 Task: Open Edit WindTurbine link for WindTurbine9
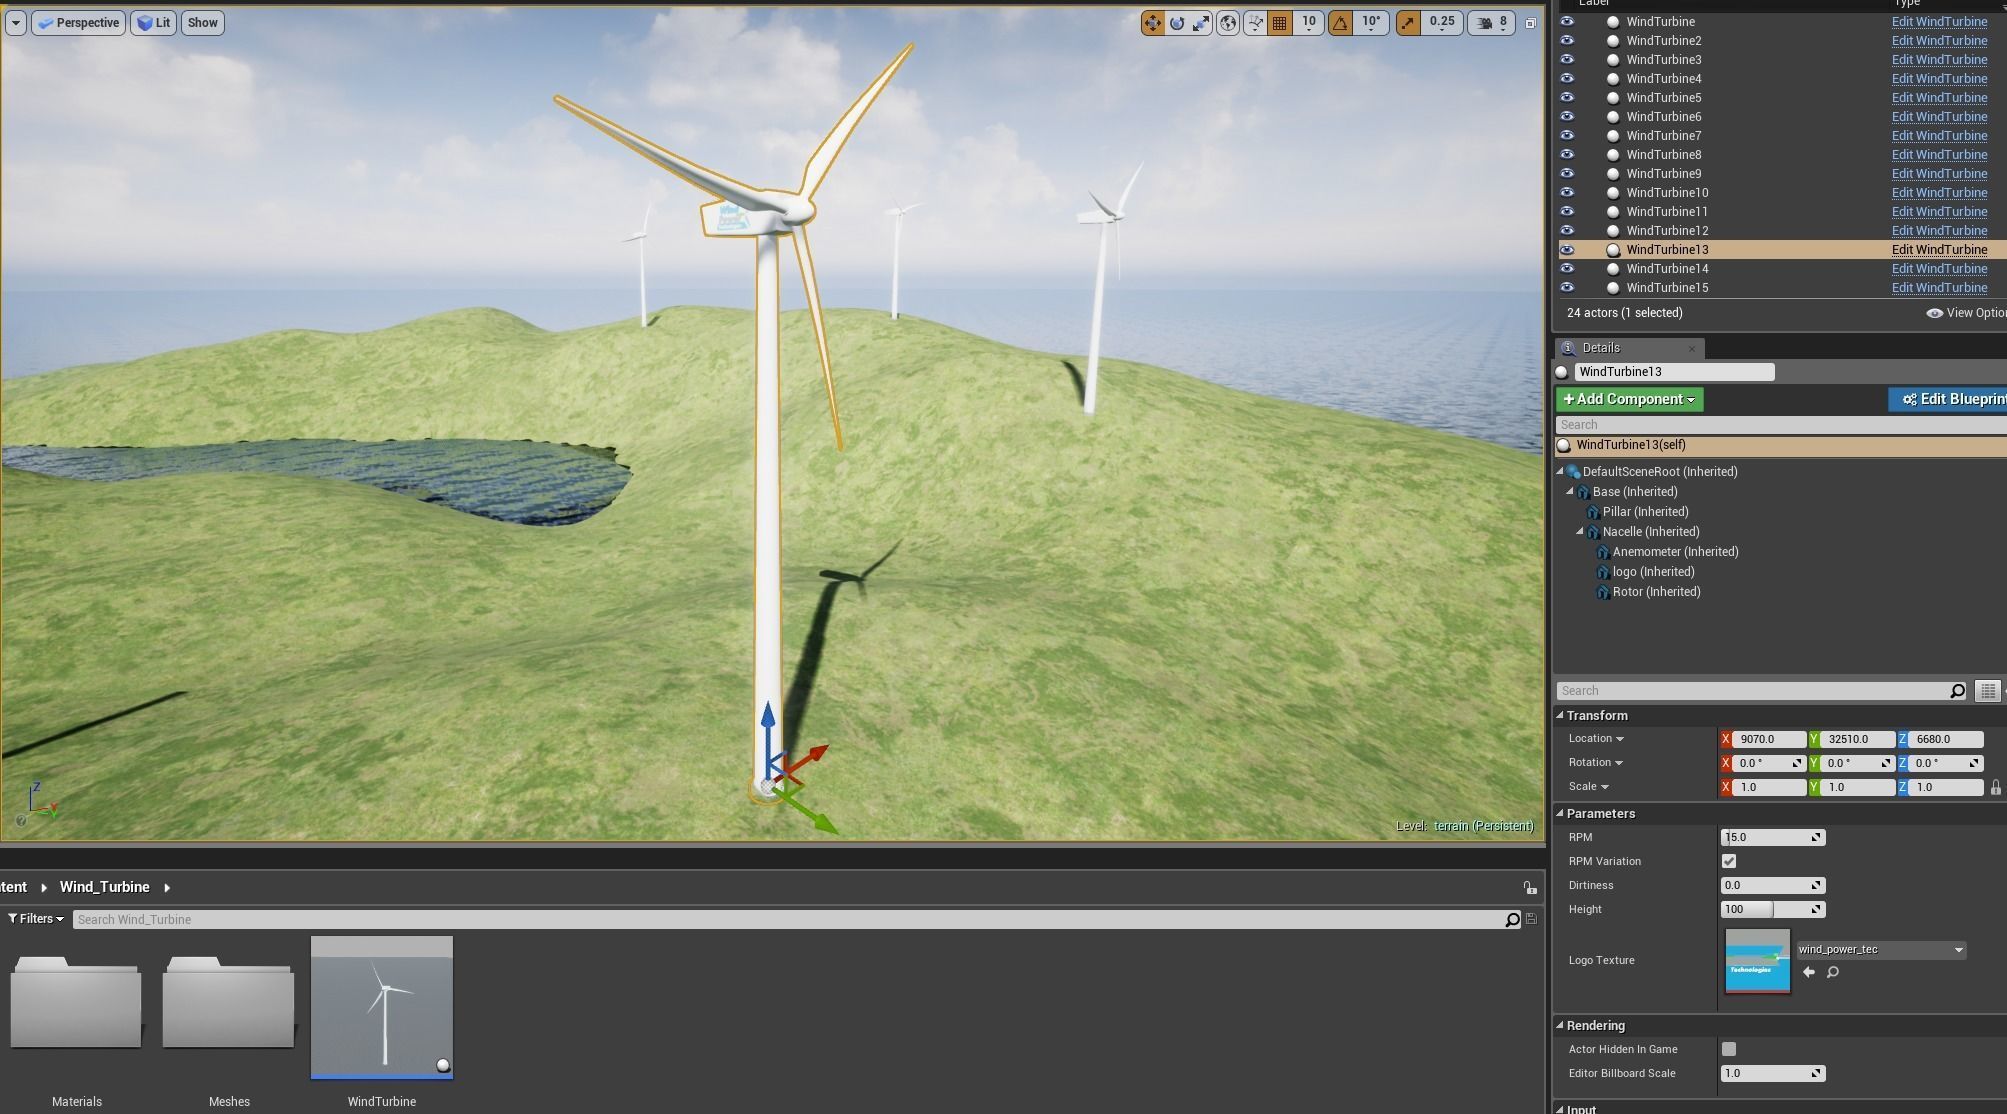[1939, 174]
